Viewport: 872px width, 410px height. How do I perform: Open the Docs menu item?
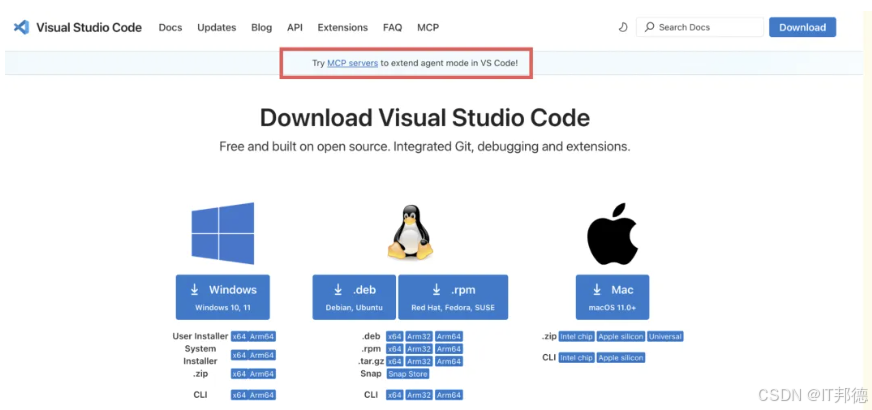(x=170, y=27)
